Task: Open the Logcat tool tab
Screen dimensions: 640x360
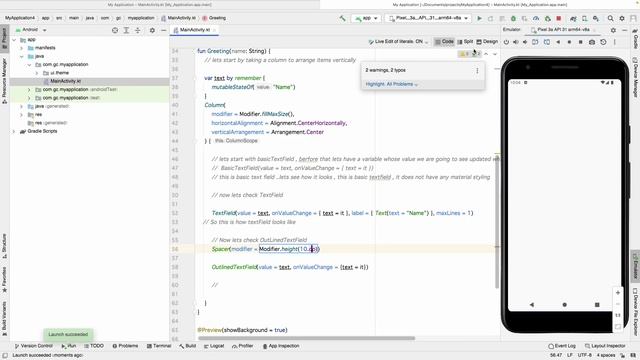Action: coord(214,346)
